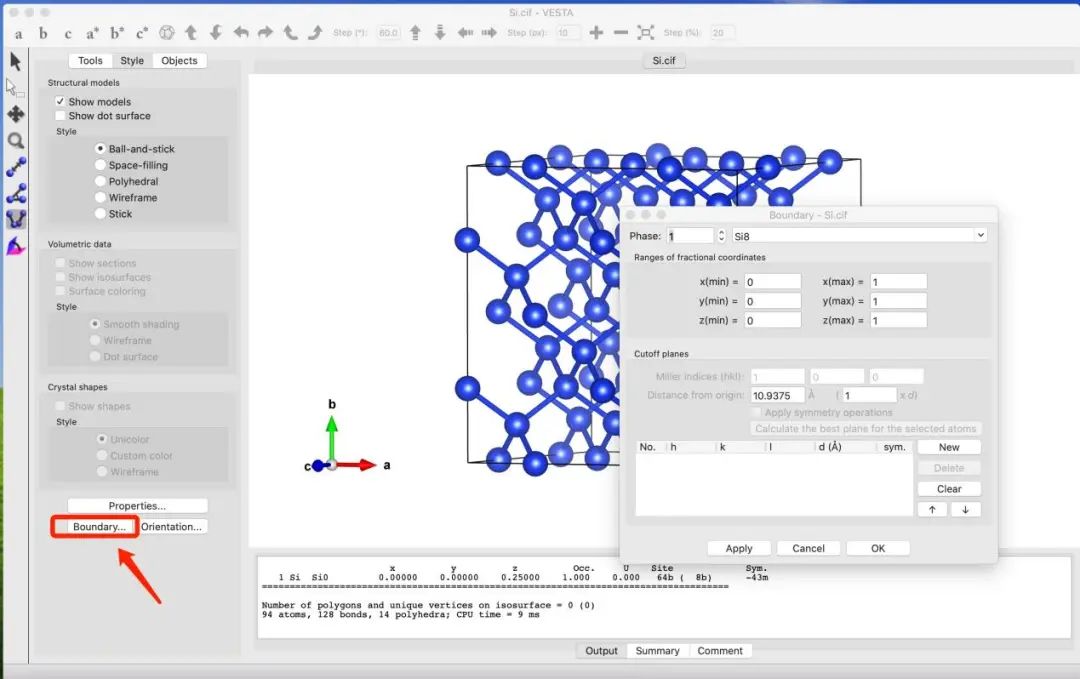Zoom in with the plus icon
This screenshot has height=679, width=1080.
coord(596,32)
